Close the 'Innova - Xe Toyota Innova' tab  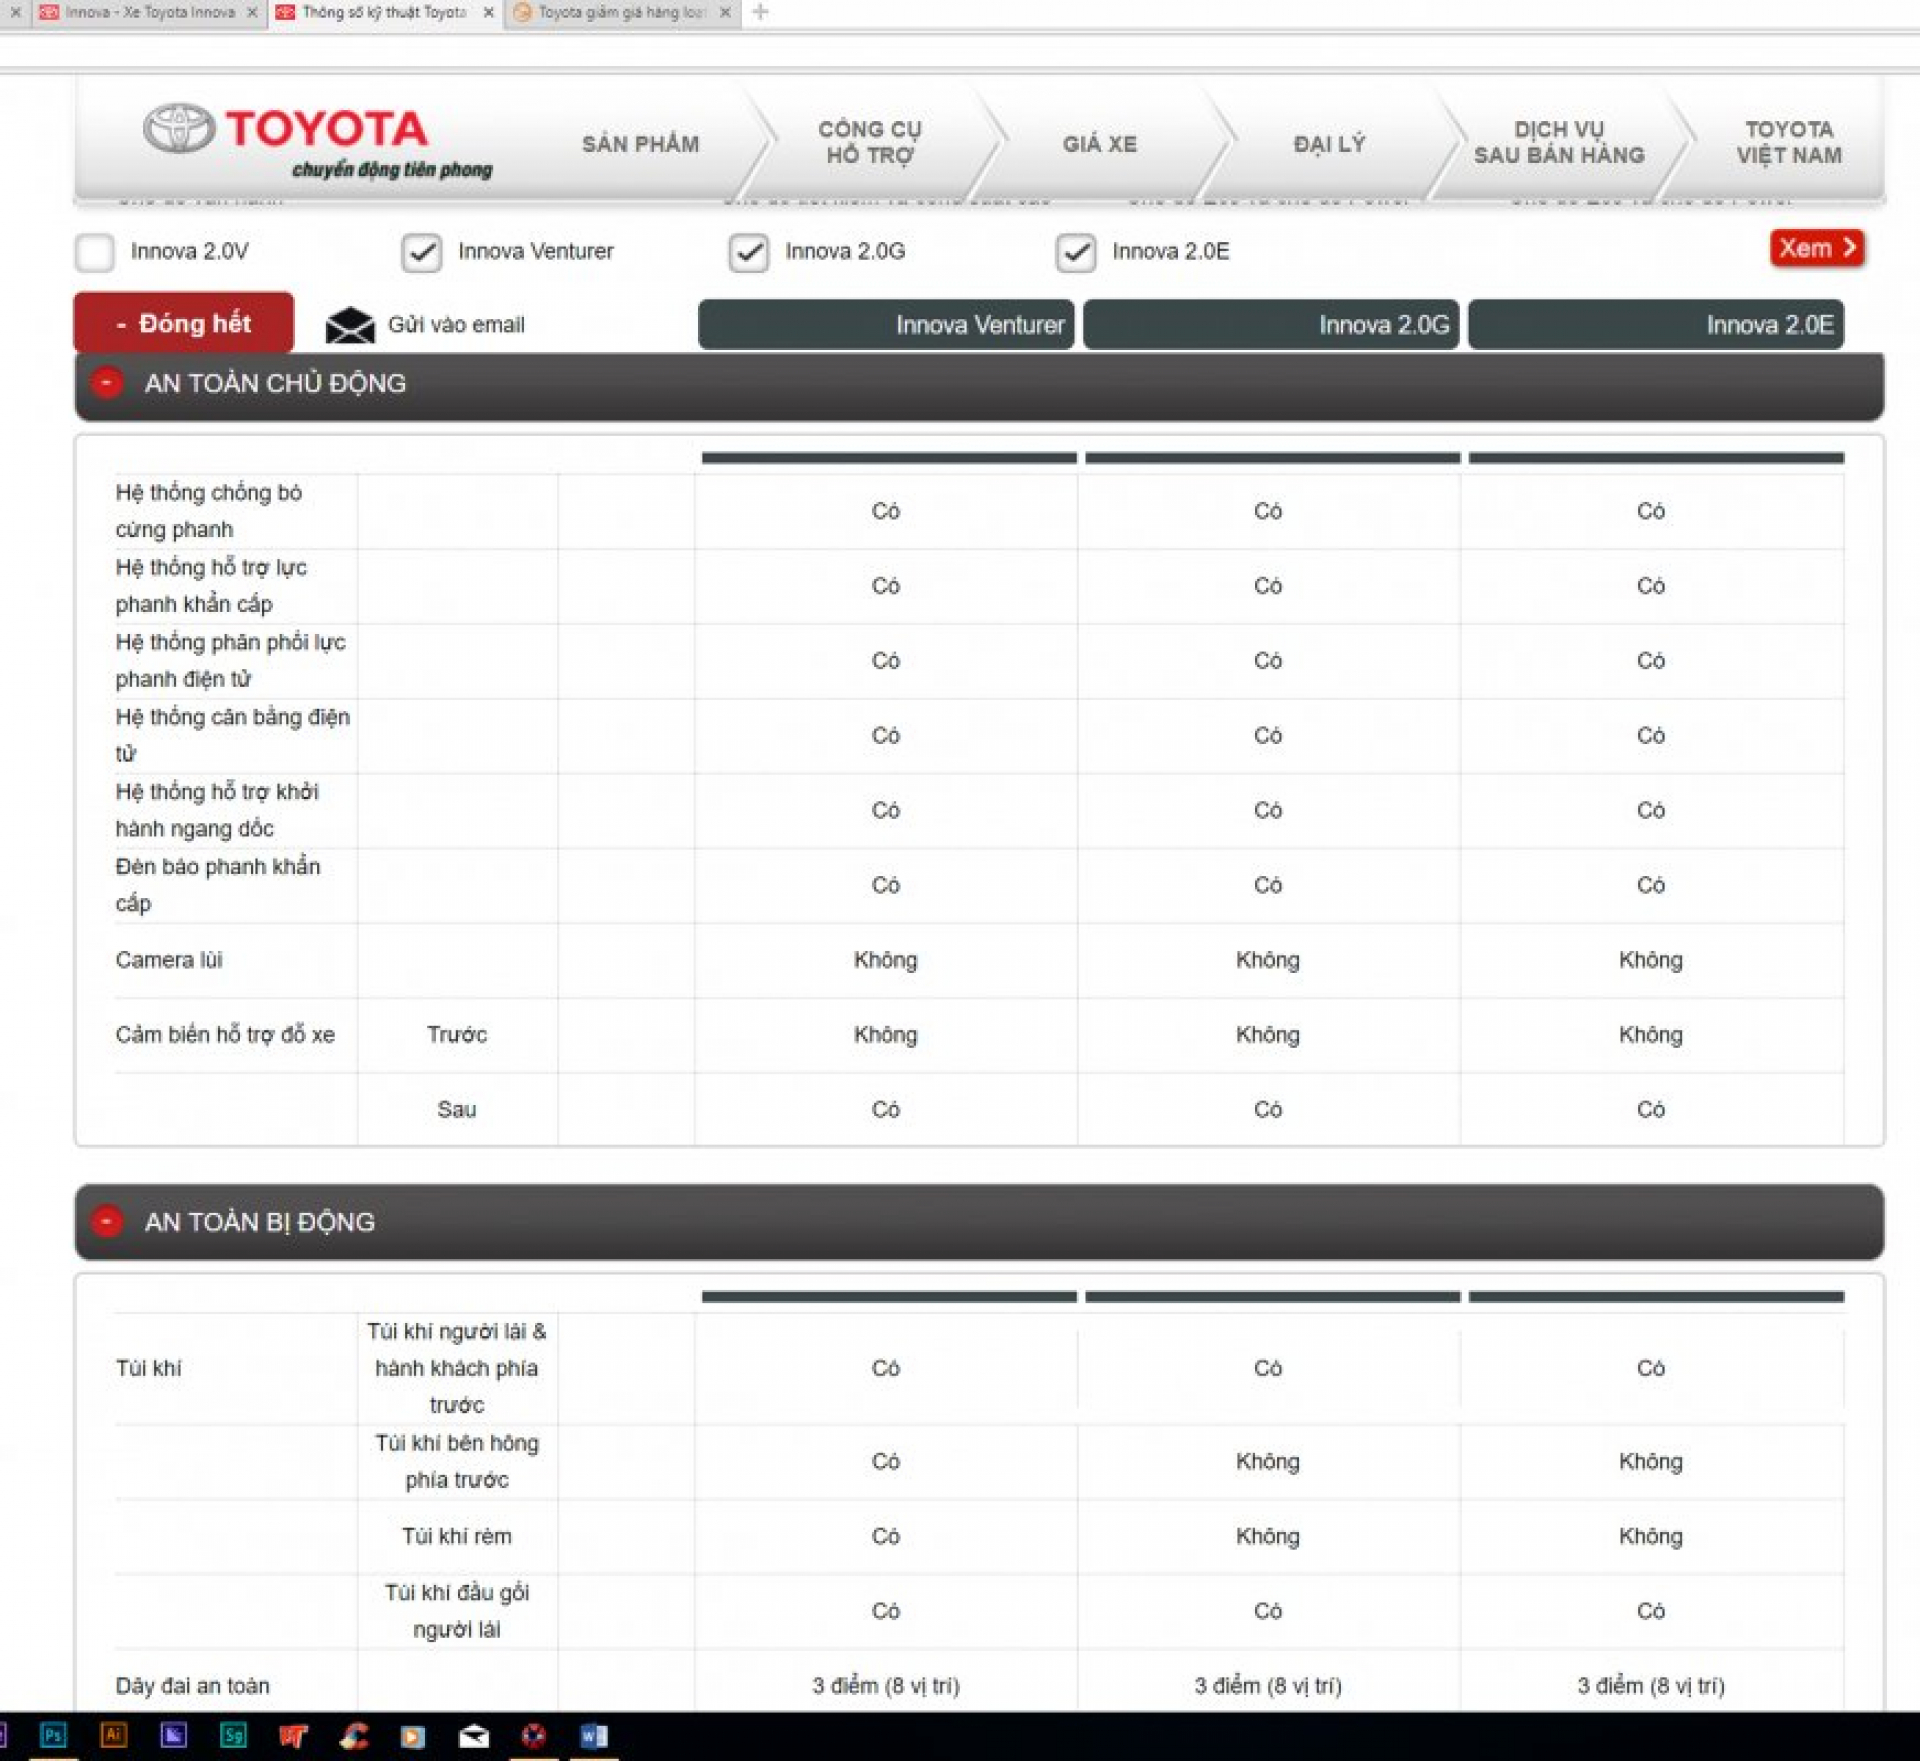pos(252,12)
